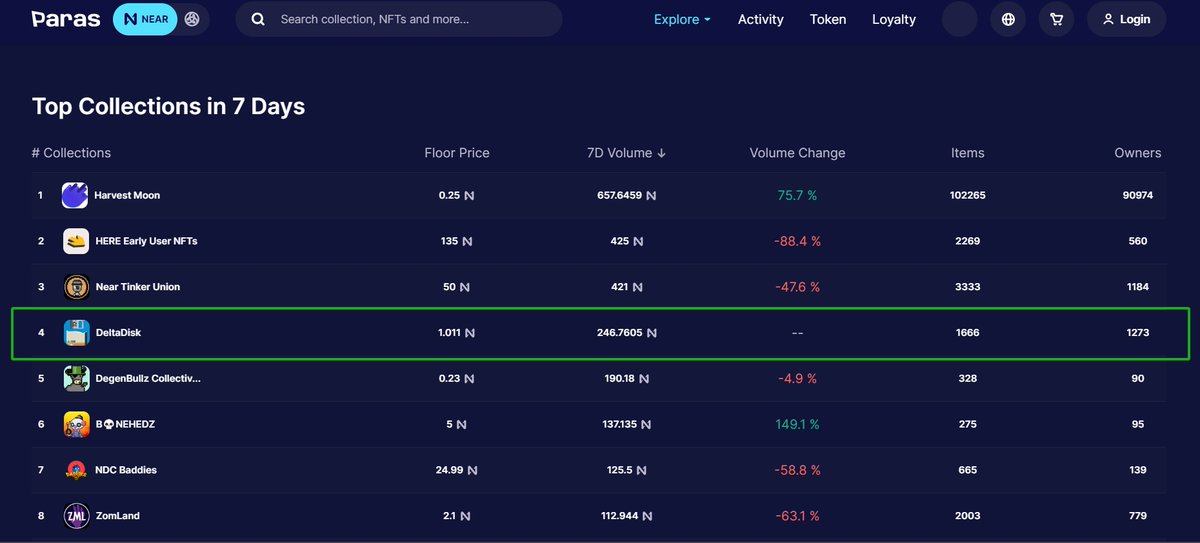
Task: Open the ZomLand collection avatar
Action: (x=75, y=516)
